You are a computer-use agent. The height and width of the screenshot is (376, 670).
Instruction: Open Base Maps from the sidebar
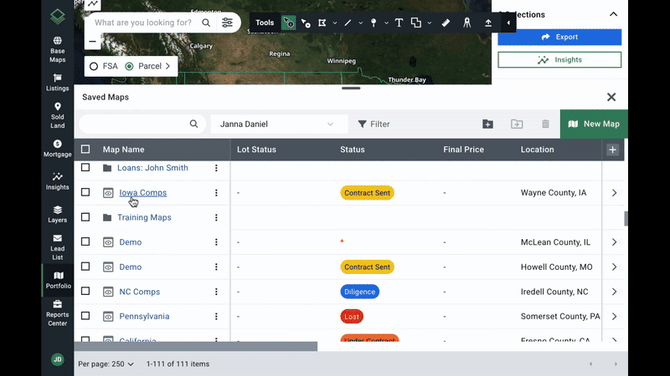pos(57,49)
